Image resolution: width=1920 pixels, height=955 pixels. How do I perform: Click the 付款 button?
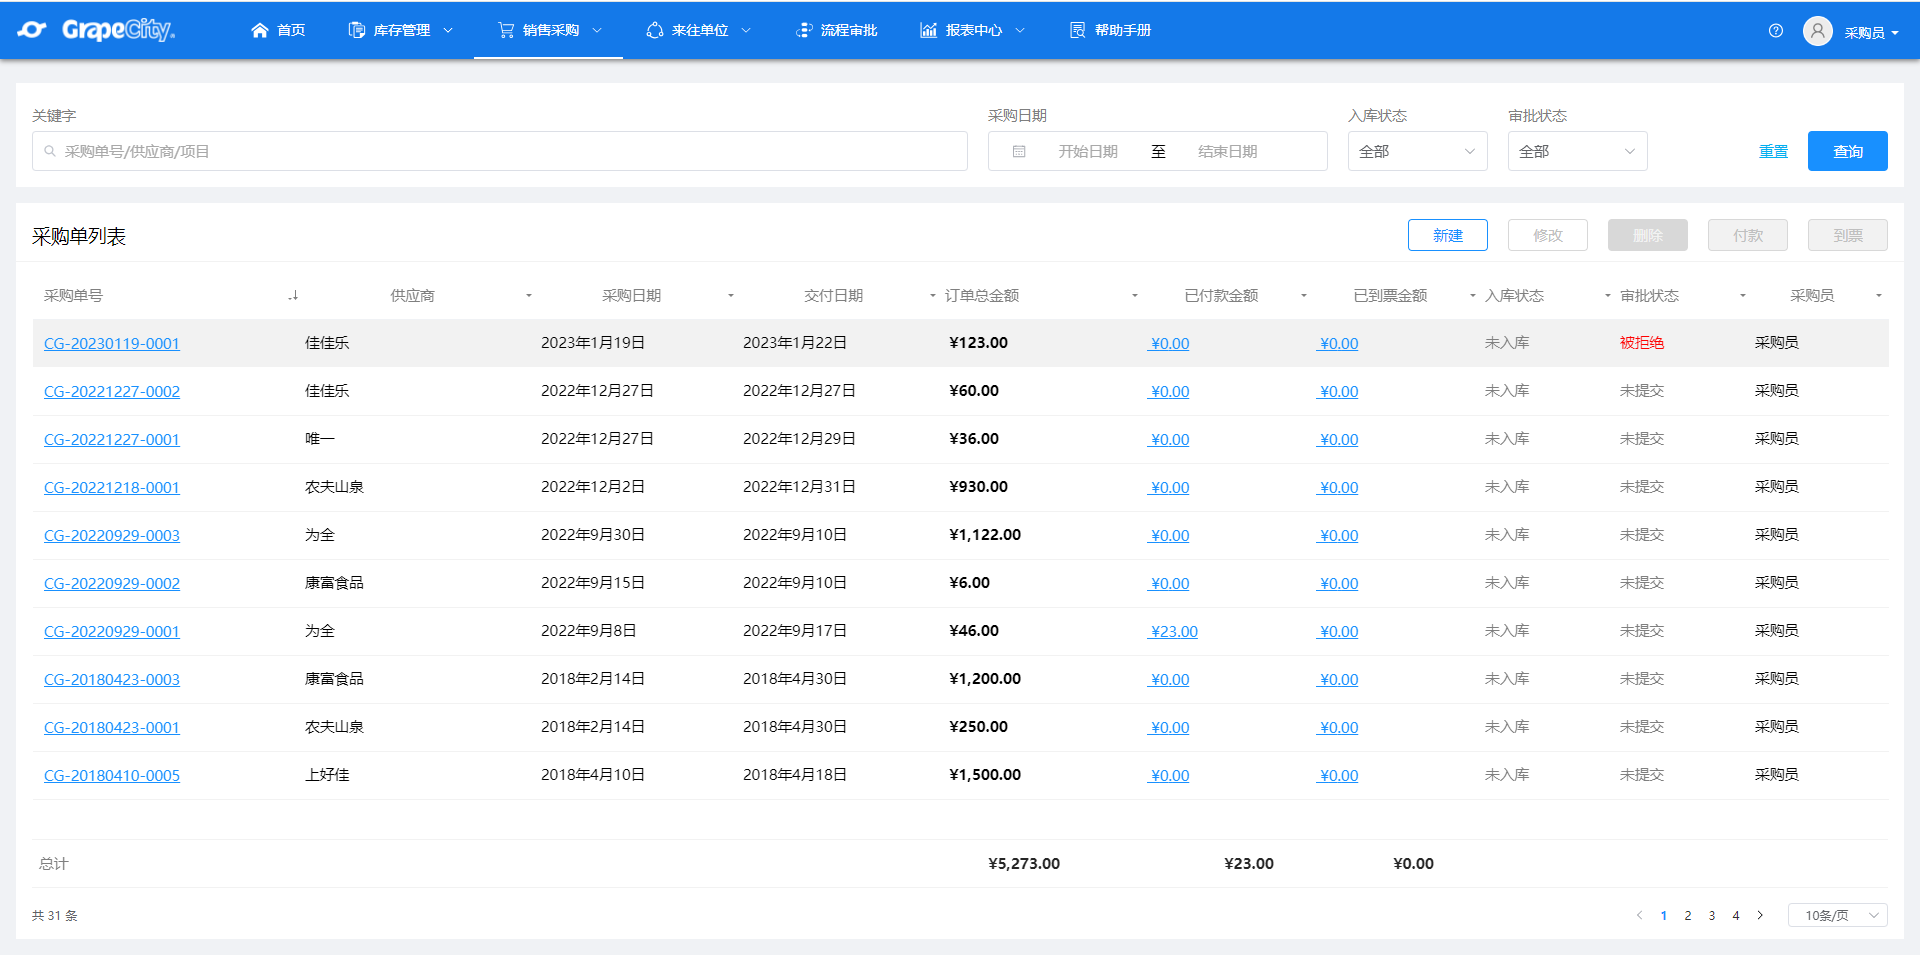1747,235
